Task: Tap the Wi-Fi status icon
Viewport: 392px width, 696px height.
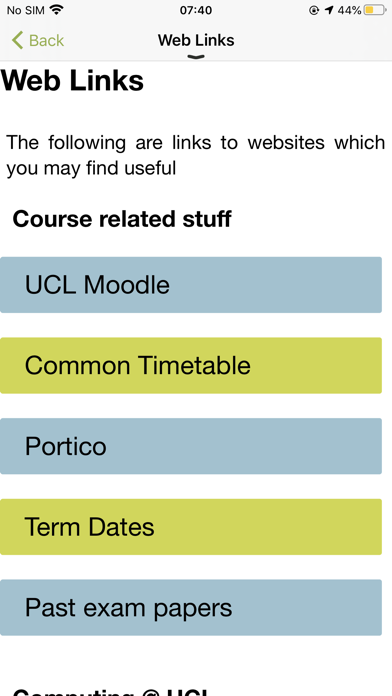Action: (x=56, y=10)
